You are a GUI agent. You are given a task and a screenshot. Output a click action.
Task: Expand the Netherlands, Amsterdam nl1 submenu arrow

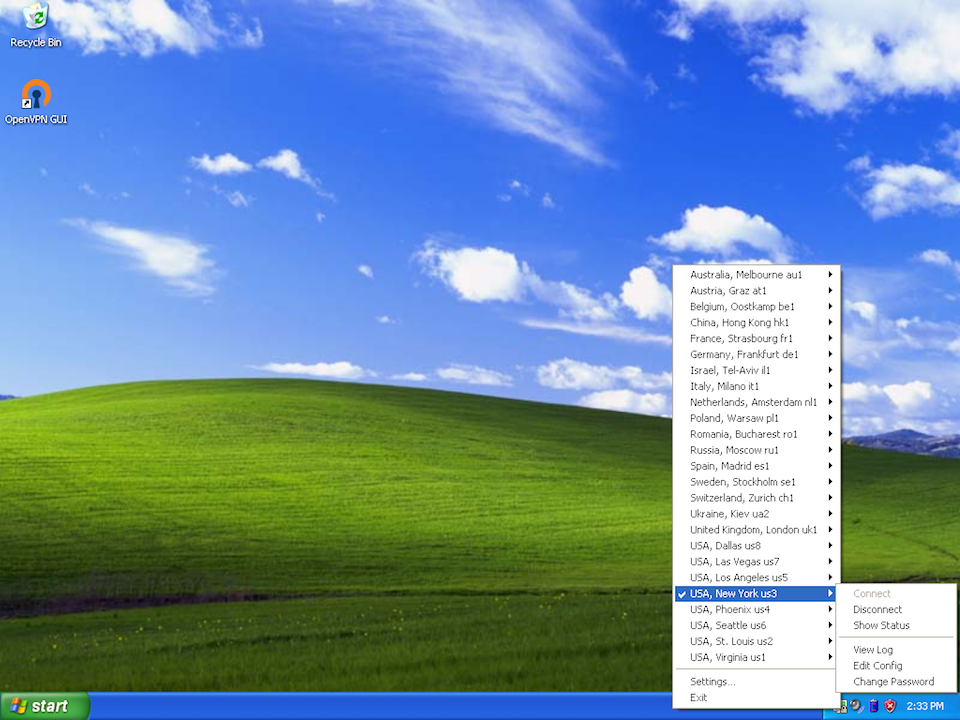(x=830, y=402)
